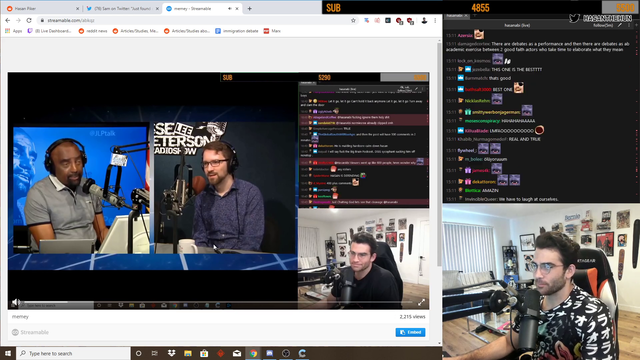Open Google Chrome on the taskbar
Screen dimensions: 640x360
(x=253, y=353)
